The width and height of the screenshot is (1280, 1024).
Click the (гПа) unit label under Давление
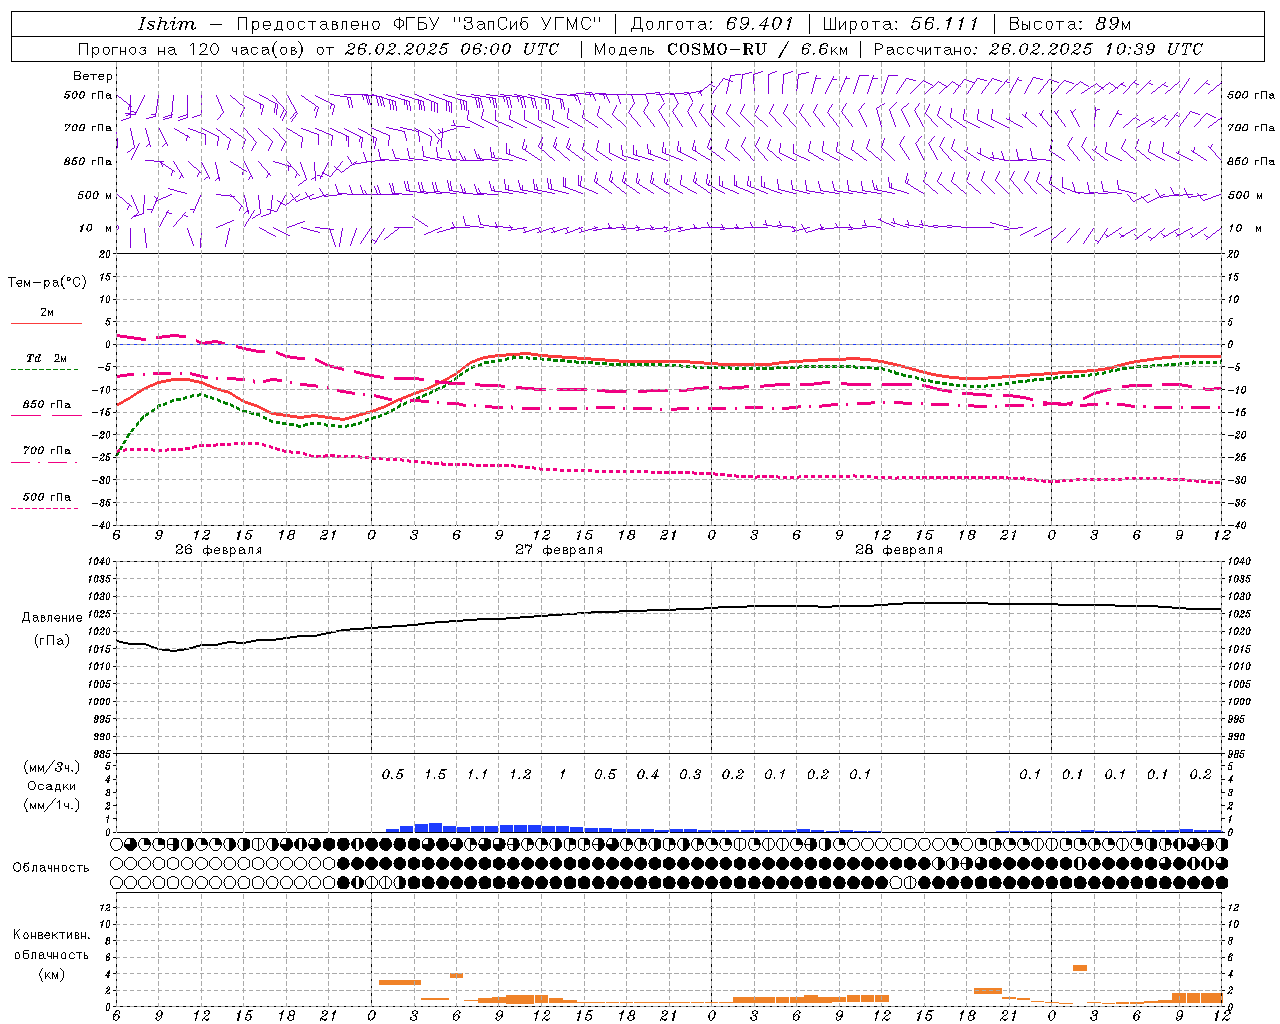[52, 641]
